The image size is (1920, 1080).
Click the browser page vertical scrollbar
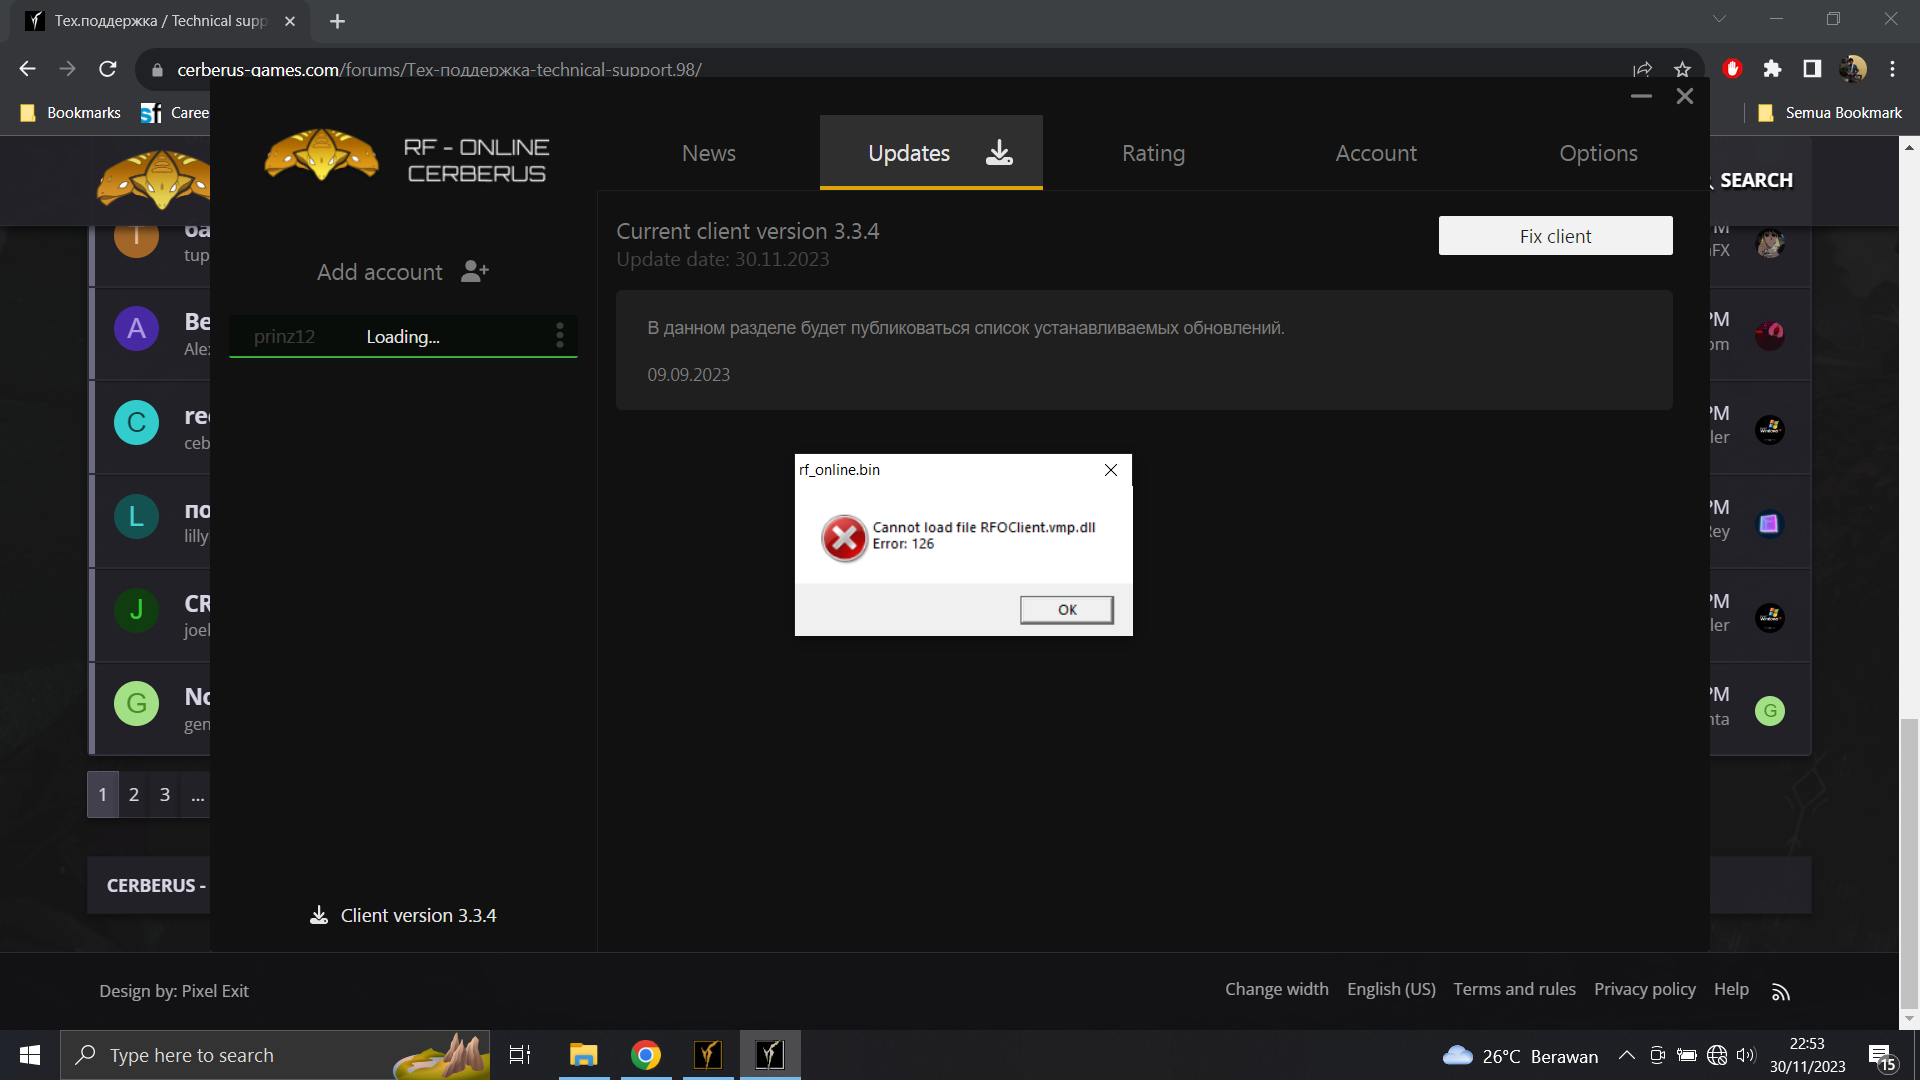pyautogui.click(x=1909, y=864)
